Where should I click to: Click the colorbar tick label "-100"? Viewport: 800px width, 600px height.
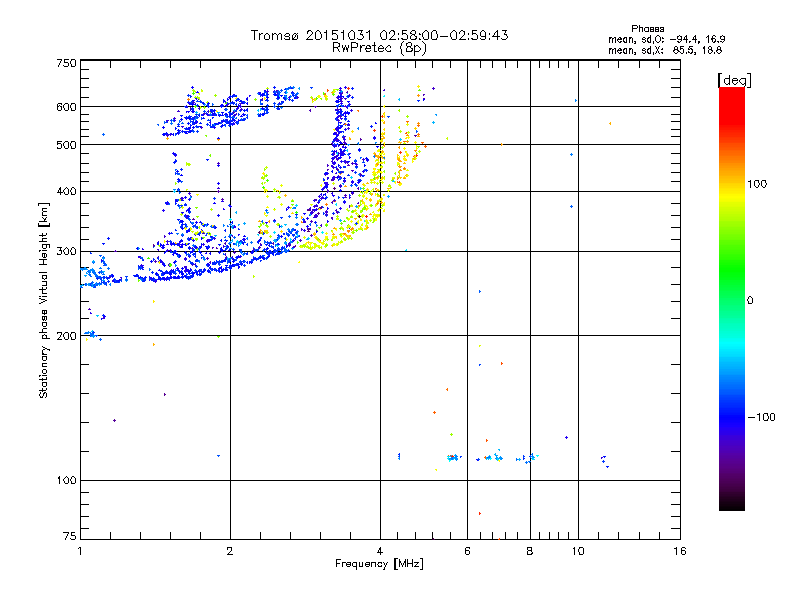point(761,417)
